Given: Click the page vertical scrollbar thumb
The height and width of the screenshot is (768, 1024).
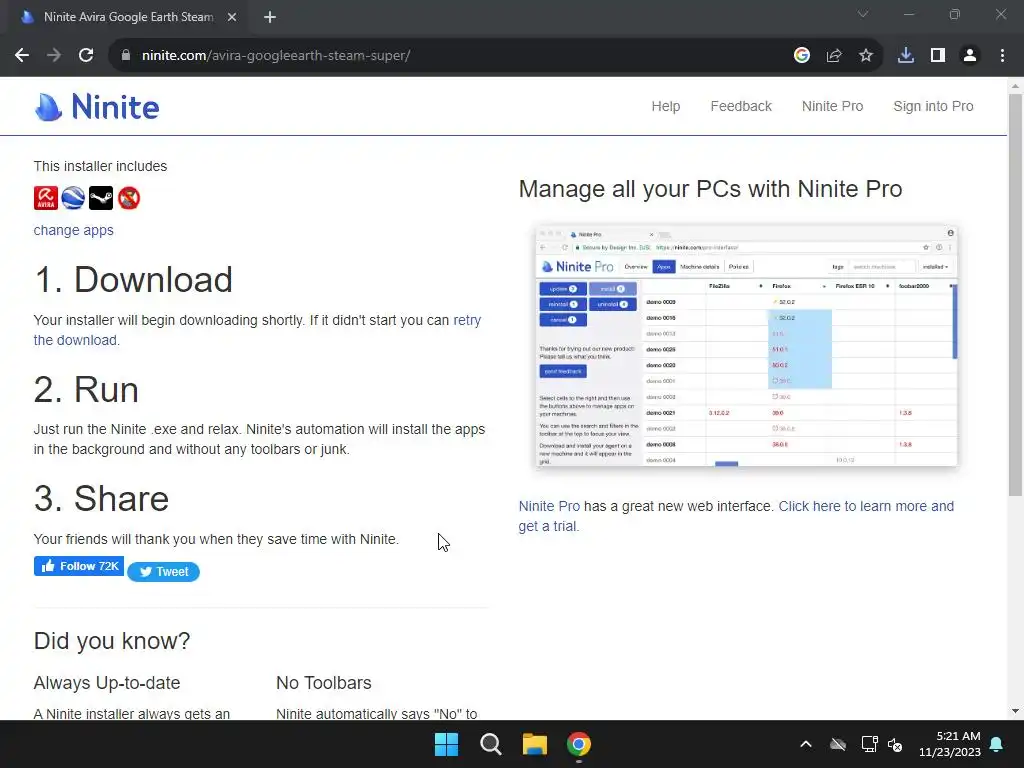Looking at the screenshot, I should [1015, 294].
